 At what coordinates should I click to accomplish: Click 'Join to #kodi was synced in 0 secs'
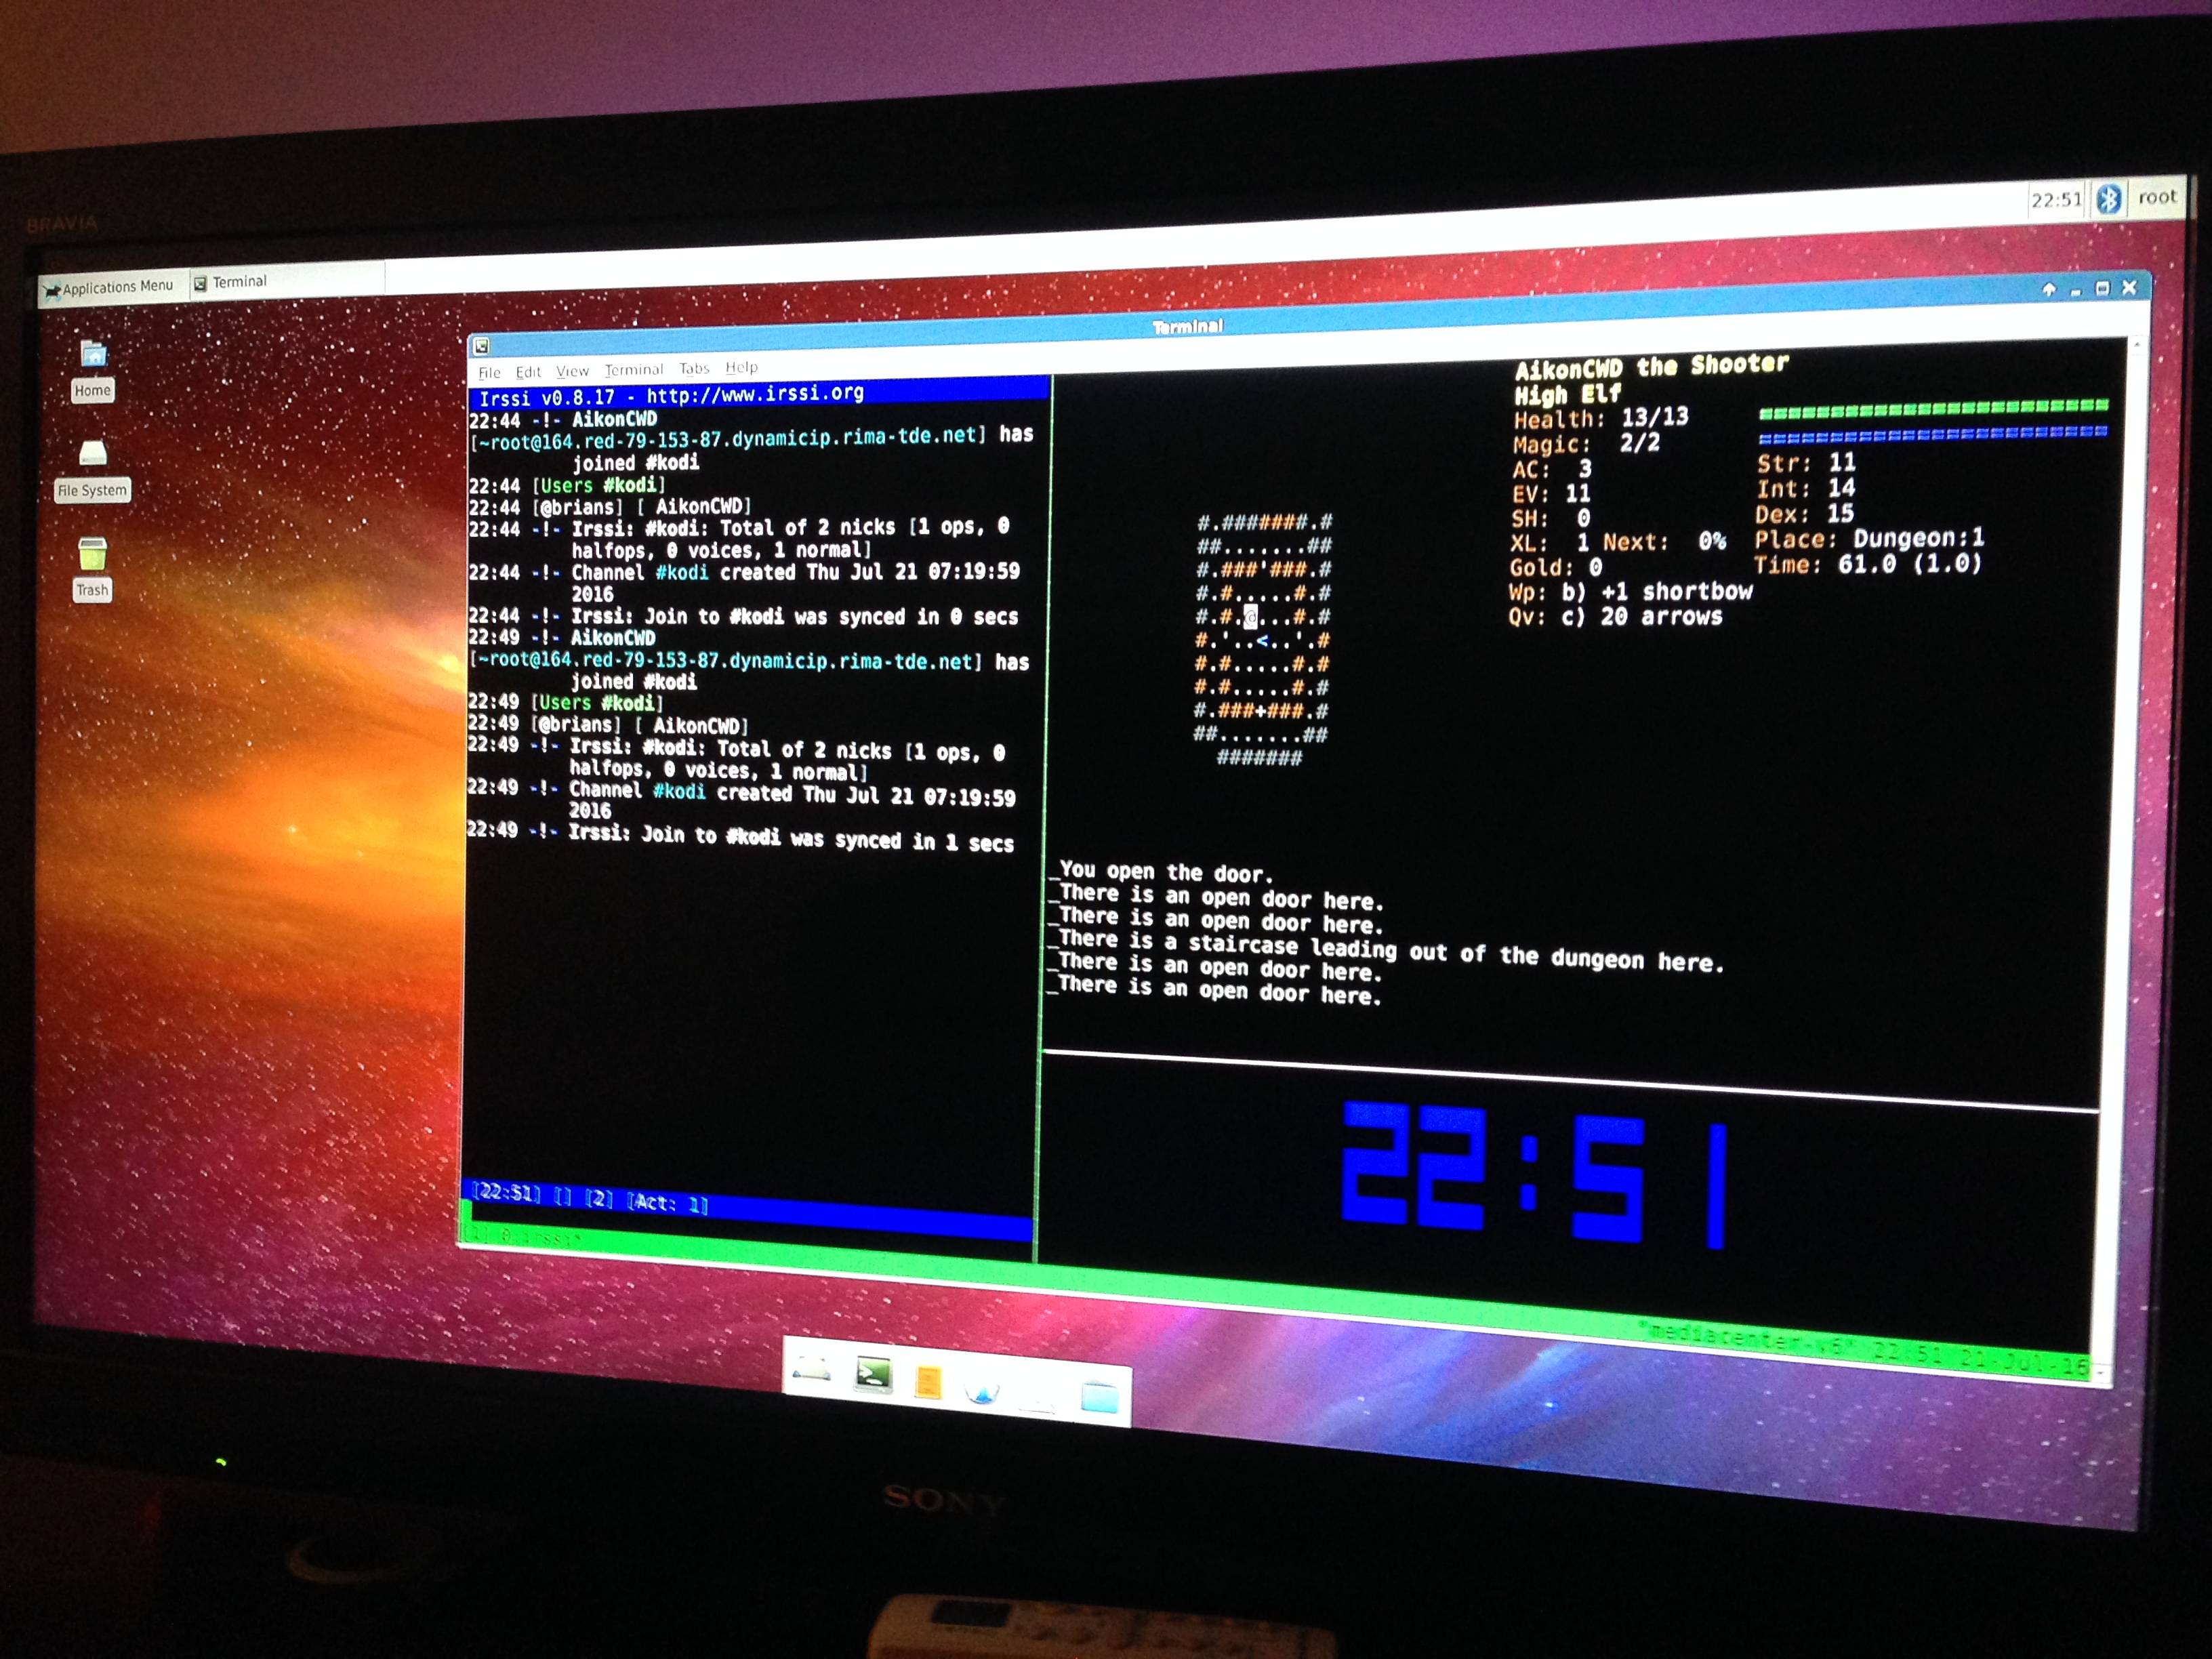coord(831,617)
